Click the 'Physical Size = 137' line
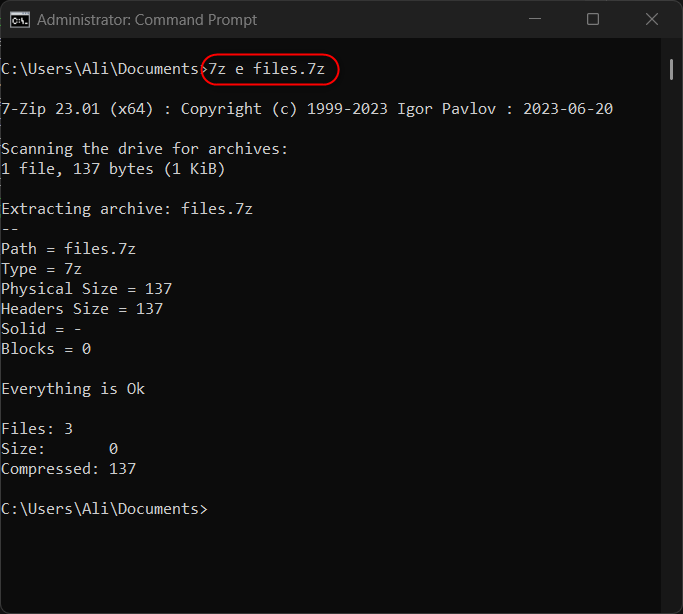683x614 pixels. (86, 289)
